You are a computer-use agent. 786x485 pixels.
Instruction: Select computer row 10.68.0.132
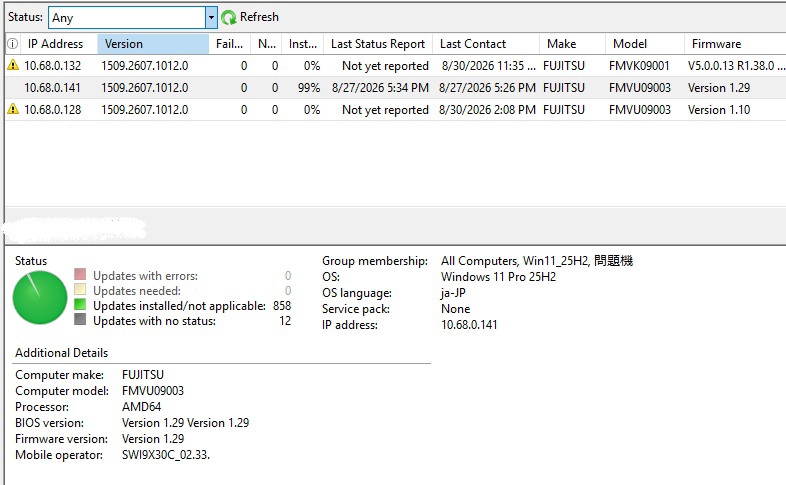pos(396,66)
